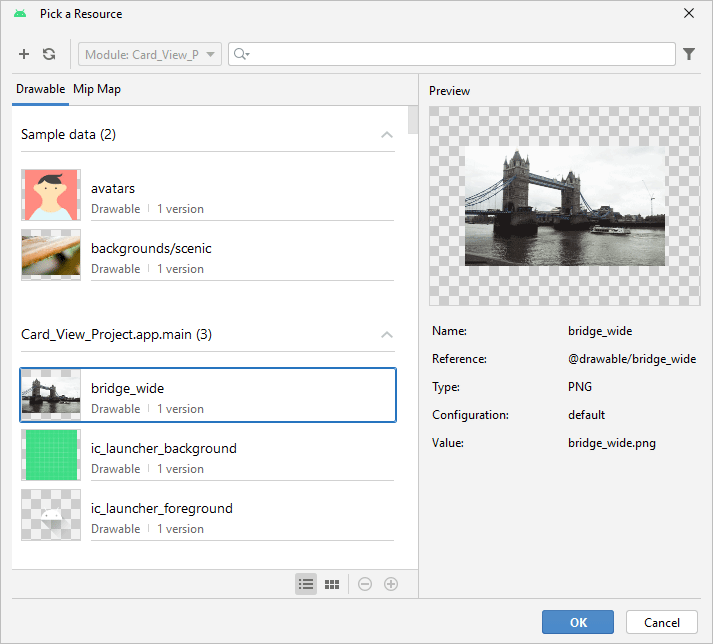Open the Module dropdown
The image size is (713, 644).
150,54
